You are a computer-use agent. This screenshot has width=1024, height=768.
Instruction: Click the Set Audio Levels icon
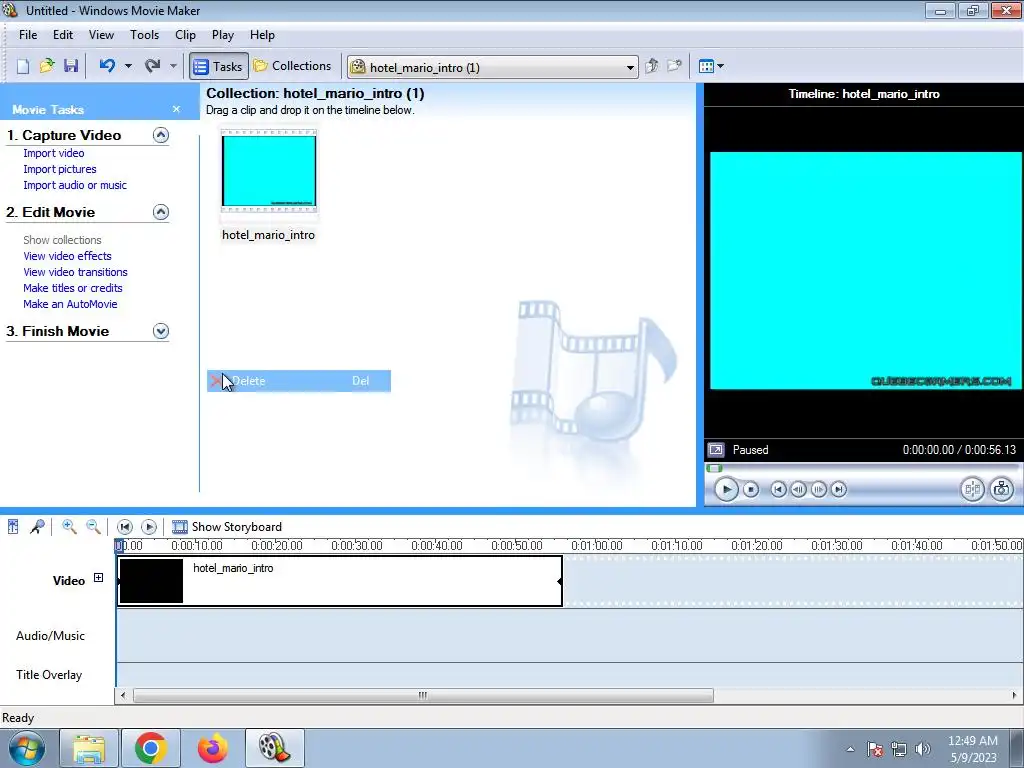13,527
